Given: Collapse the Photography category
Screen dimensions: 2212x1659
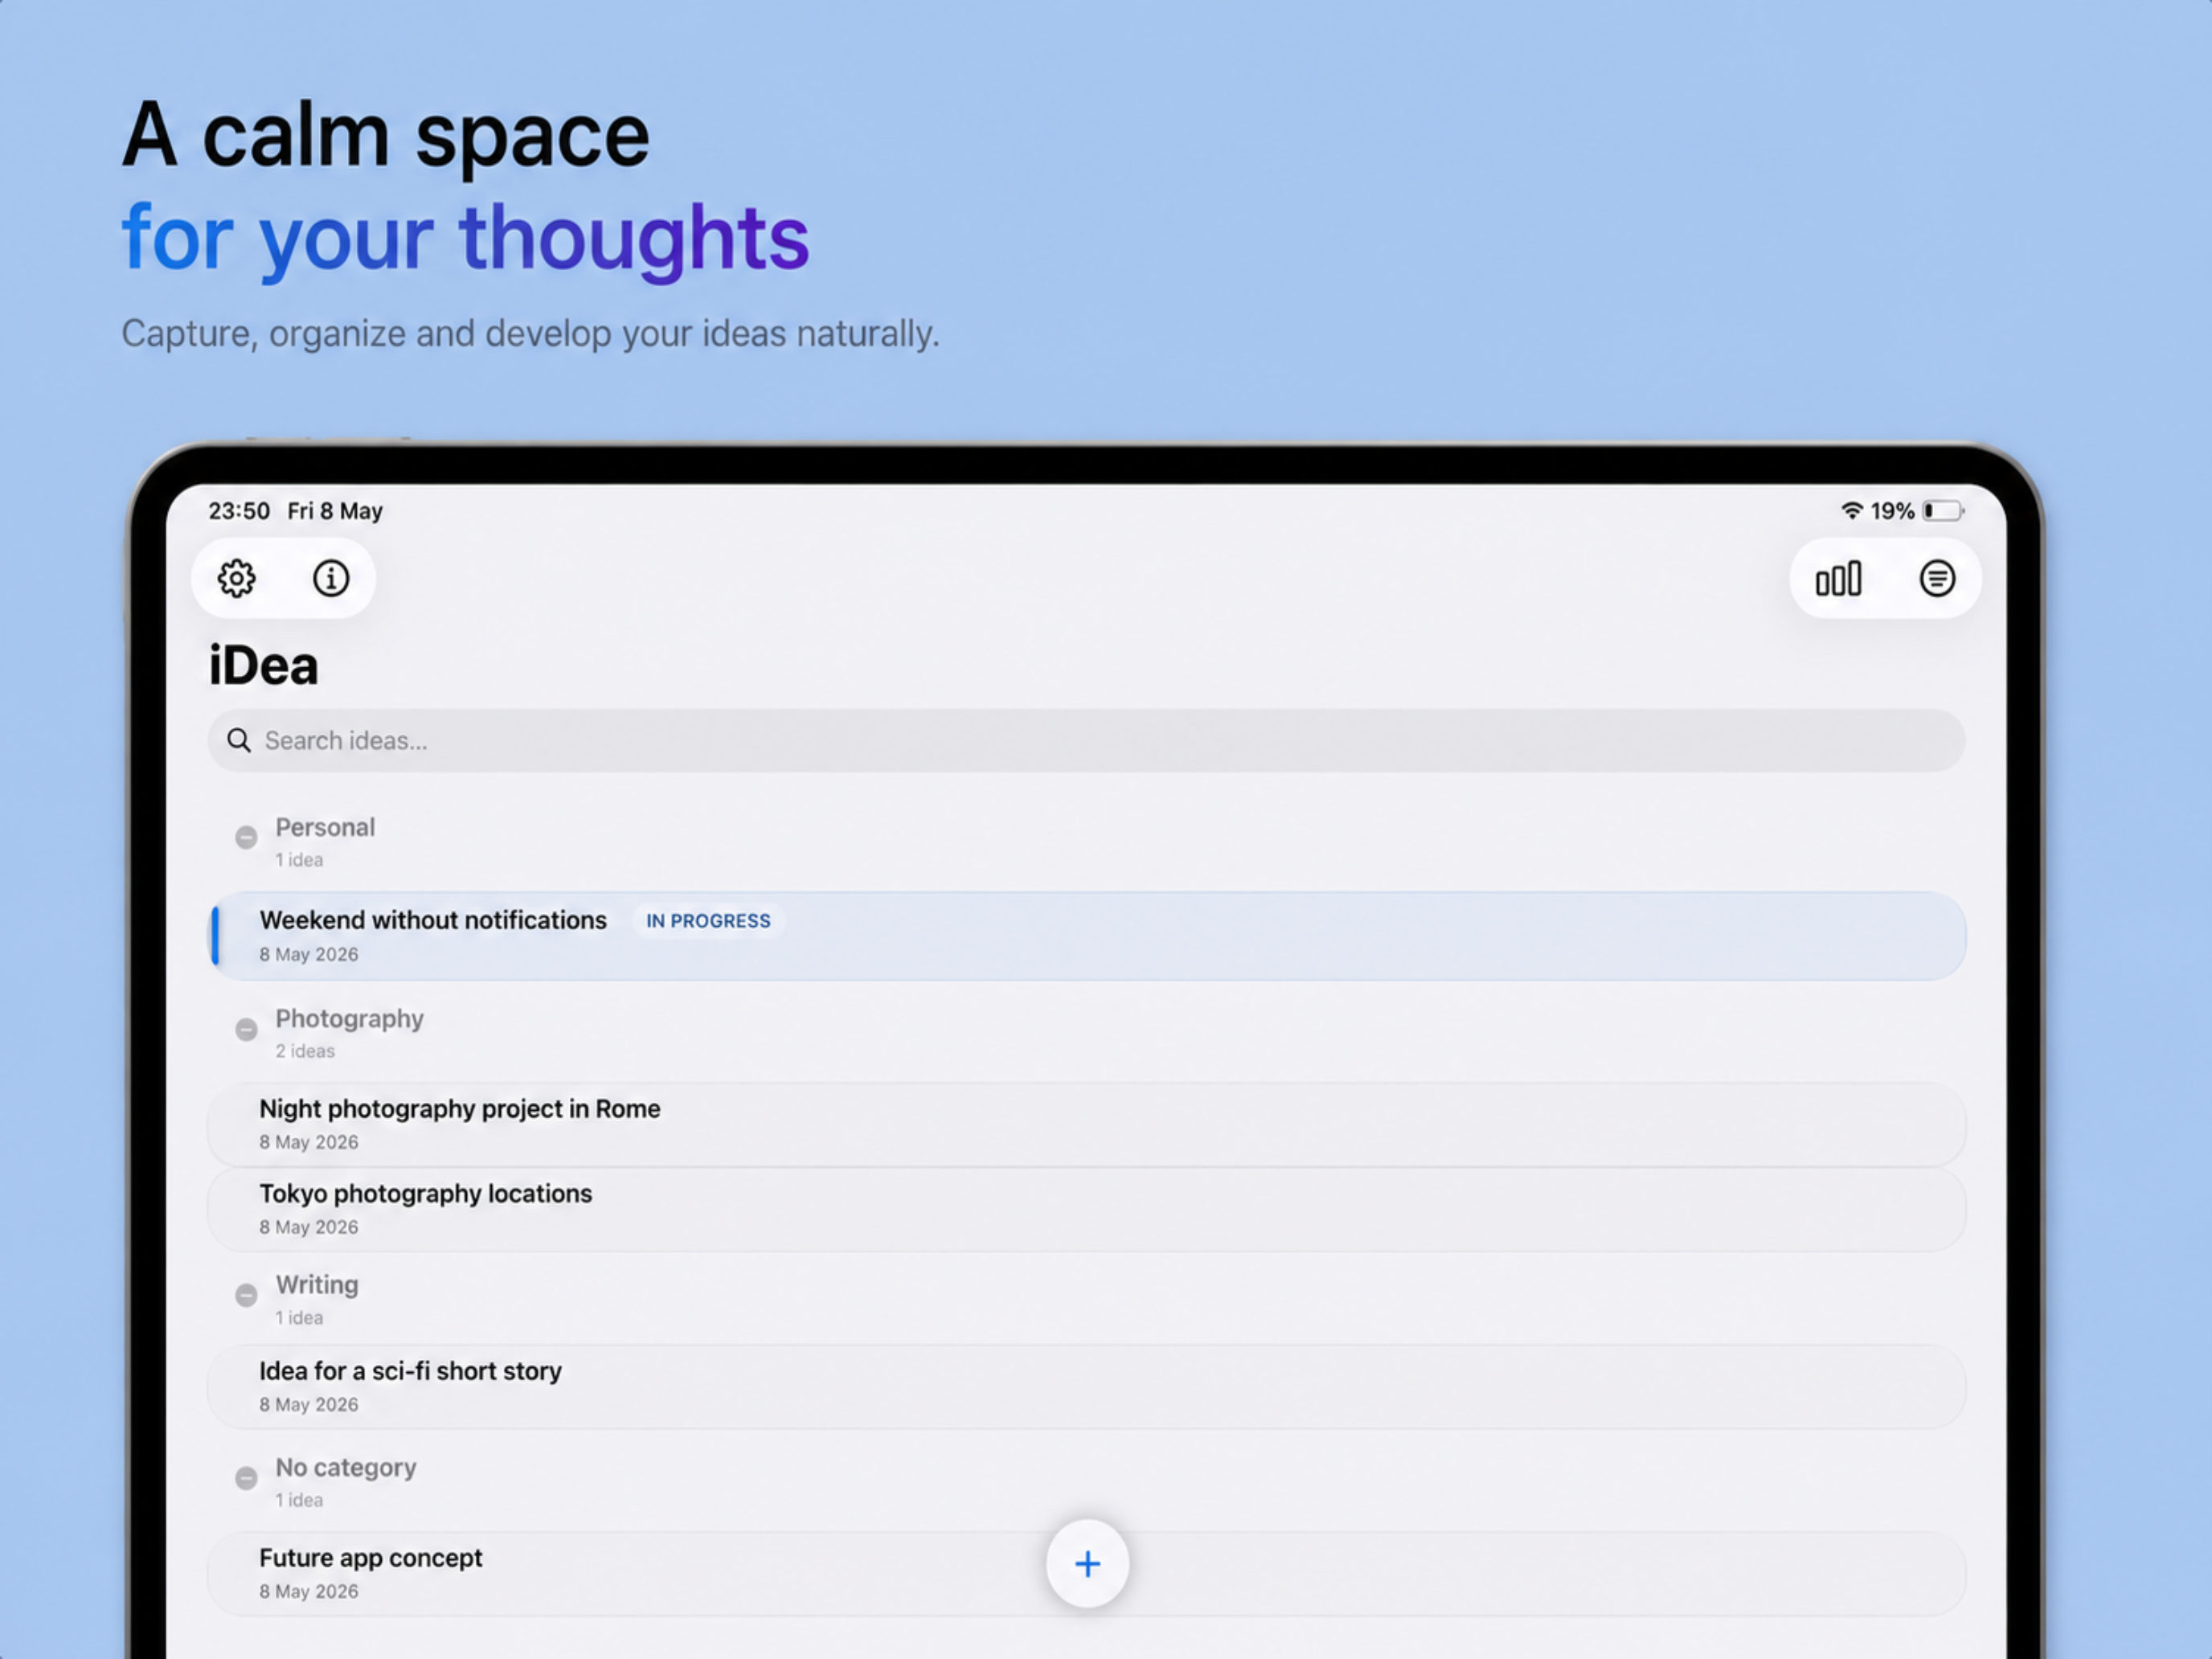Looking at the screenshot, I should coord(246,1029).
